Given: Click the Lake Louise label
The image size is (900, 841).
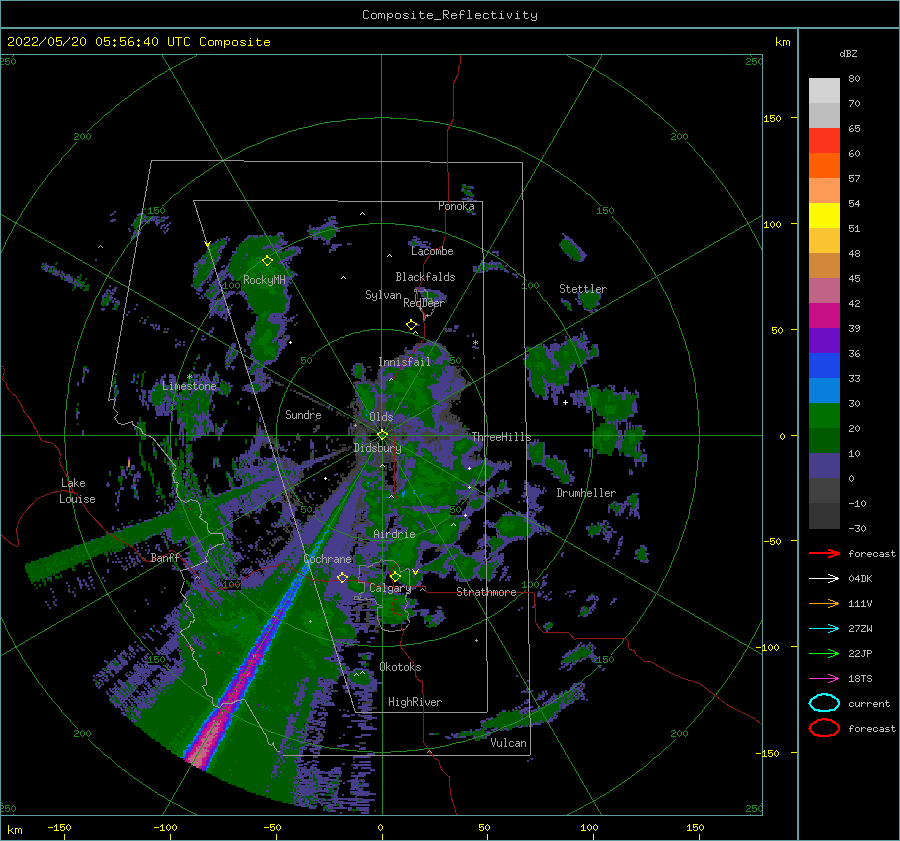Looking at the screenshot, I should (x=77, y=491).
